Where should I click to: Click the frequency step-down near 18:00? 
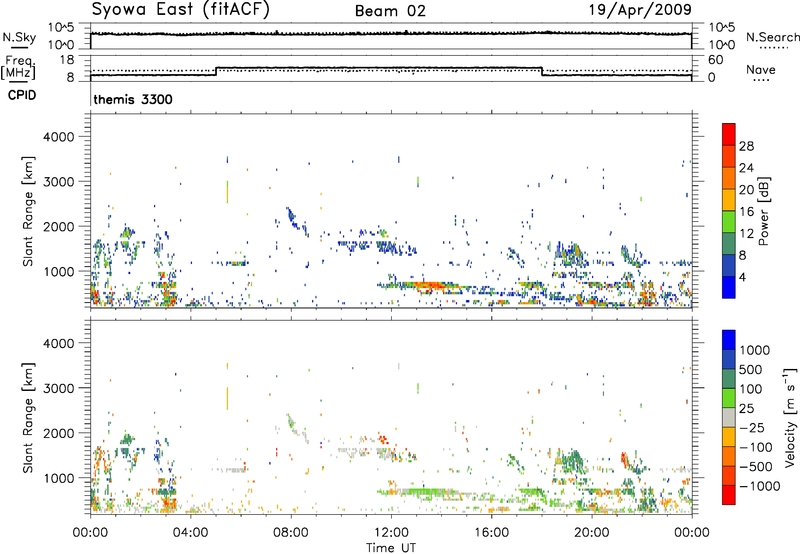pos(542,71)
